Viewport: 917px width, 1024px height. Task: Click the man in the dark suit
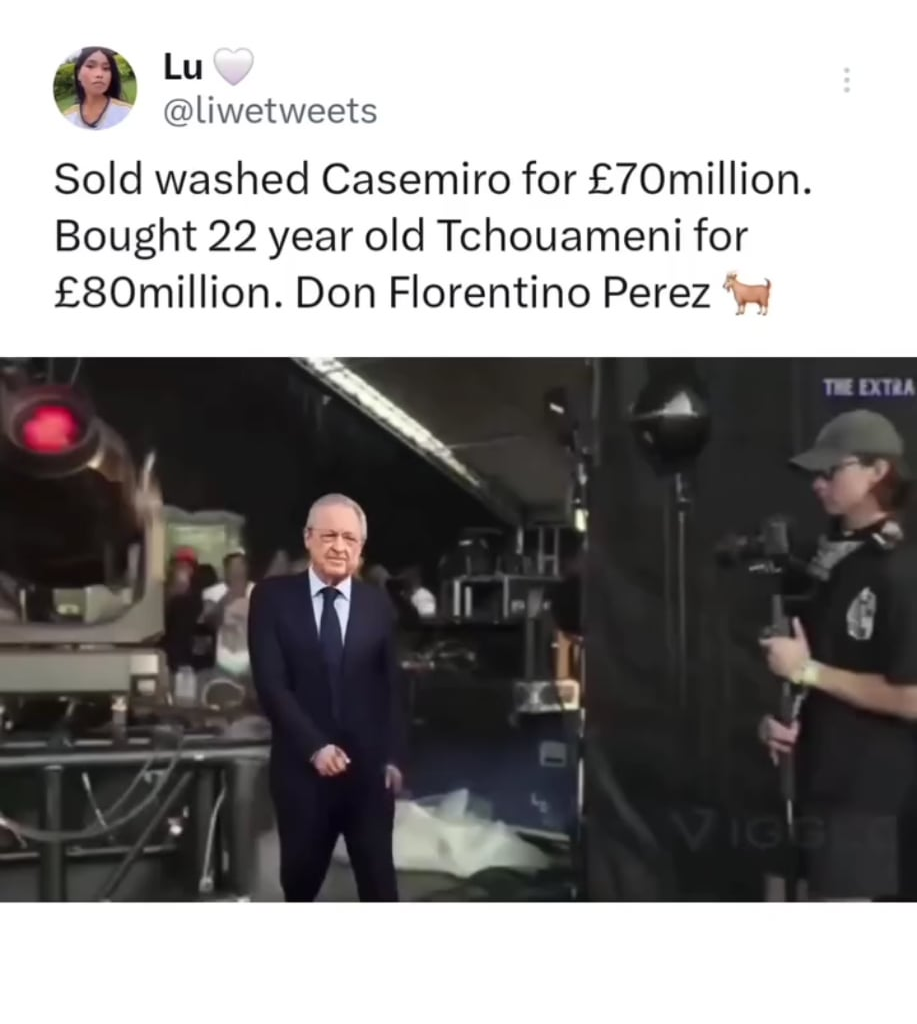click(327, 697)
